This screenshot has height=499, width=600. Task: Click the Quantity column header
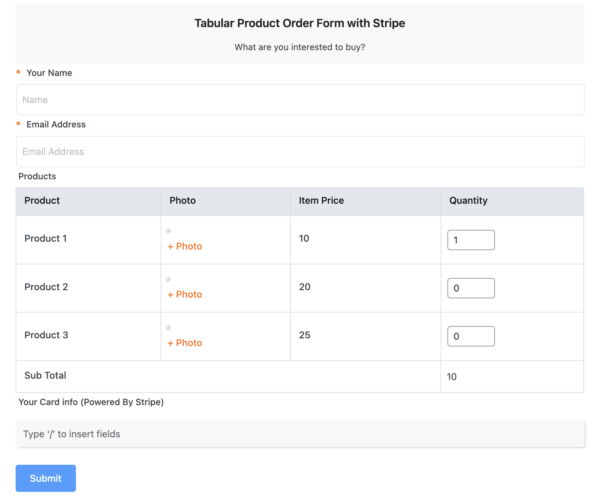468,201
